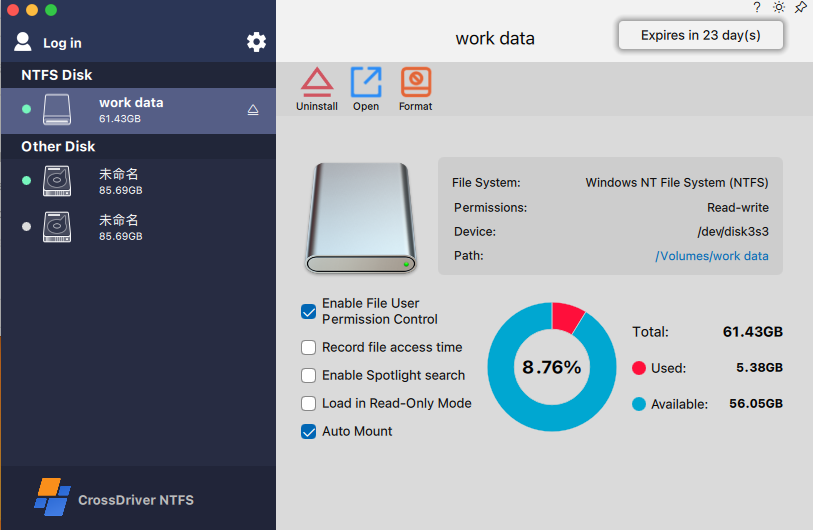Open settings with the gear icon
Image resolution: width=813 pixels, height=530 pixels.
(256, 42)
